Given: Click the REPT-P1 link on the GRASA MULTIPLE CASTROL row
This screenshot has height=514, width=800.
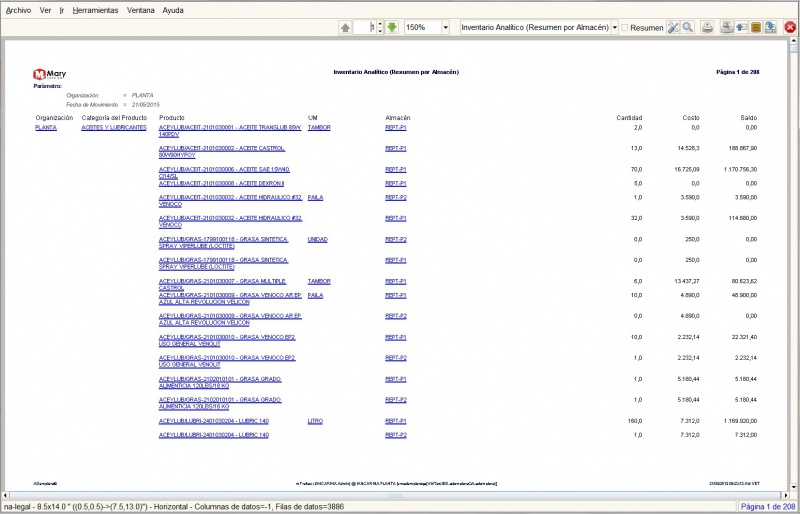Looking at the screenshot, I should (x=396, y=281).
